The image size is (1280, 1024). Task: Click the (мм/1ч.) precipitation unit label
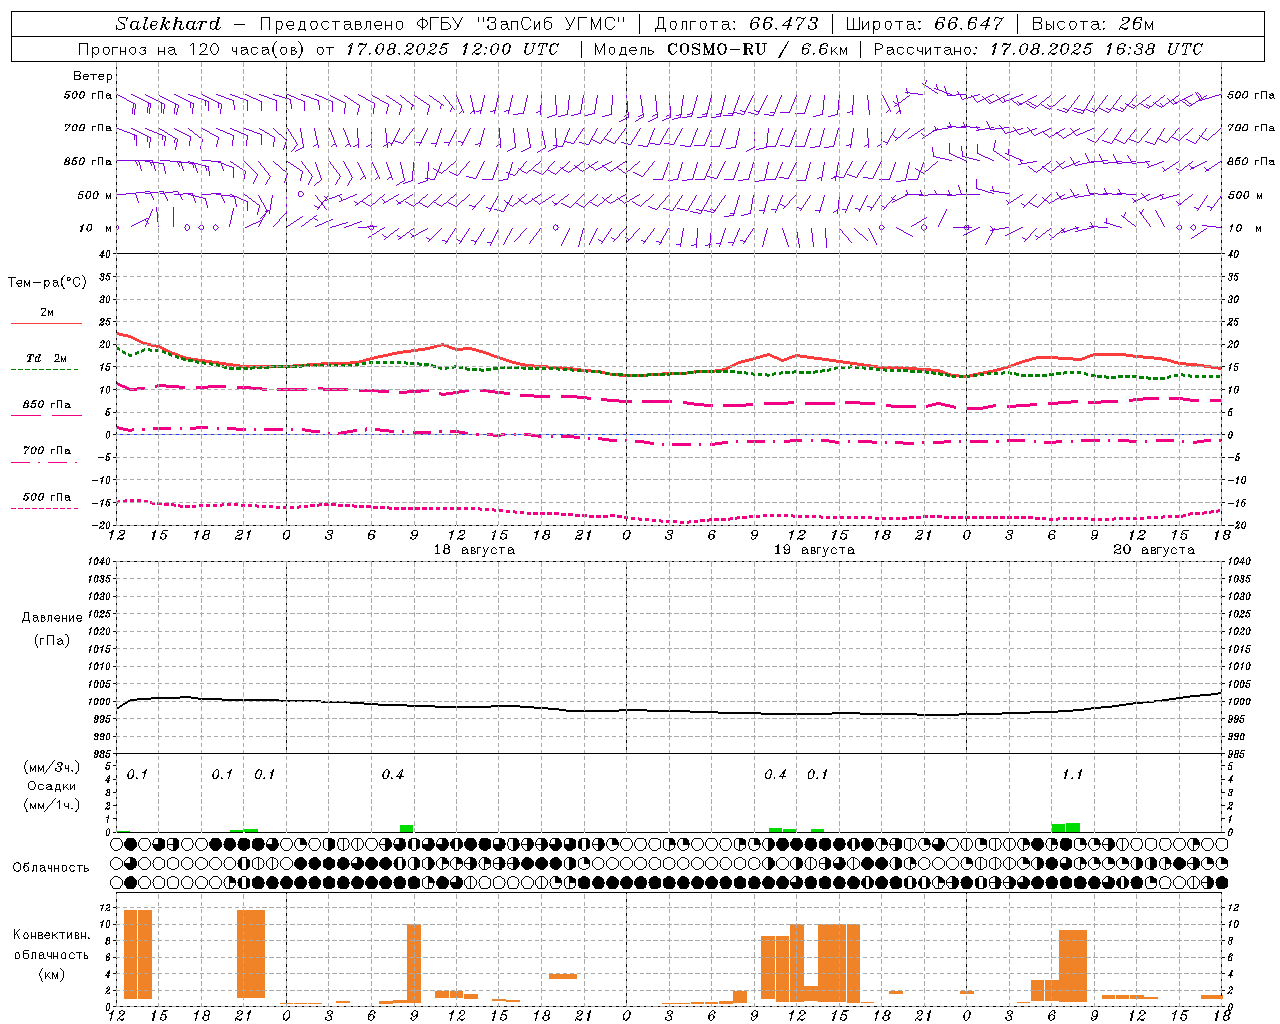51,805
